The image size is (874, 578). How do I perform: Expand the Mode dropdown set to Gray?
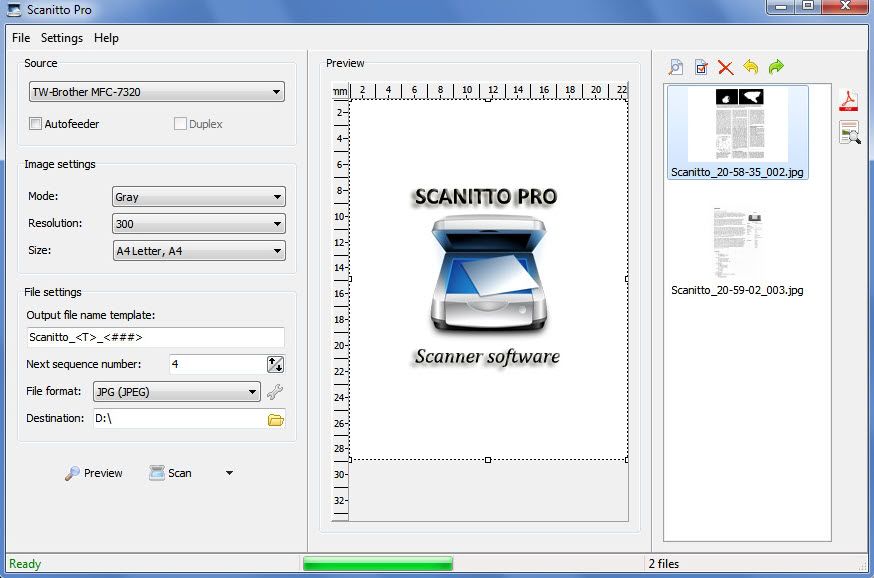tap(198, 197)
